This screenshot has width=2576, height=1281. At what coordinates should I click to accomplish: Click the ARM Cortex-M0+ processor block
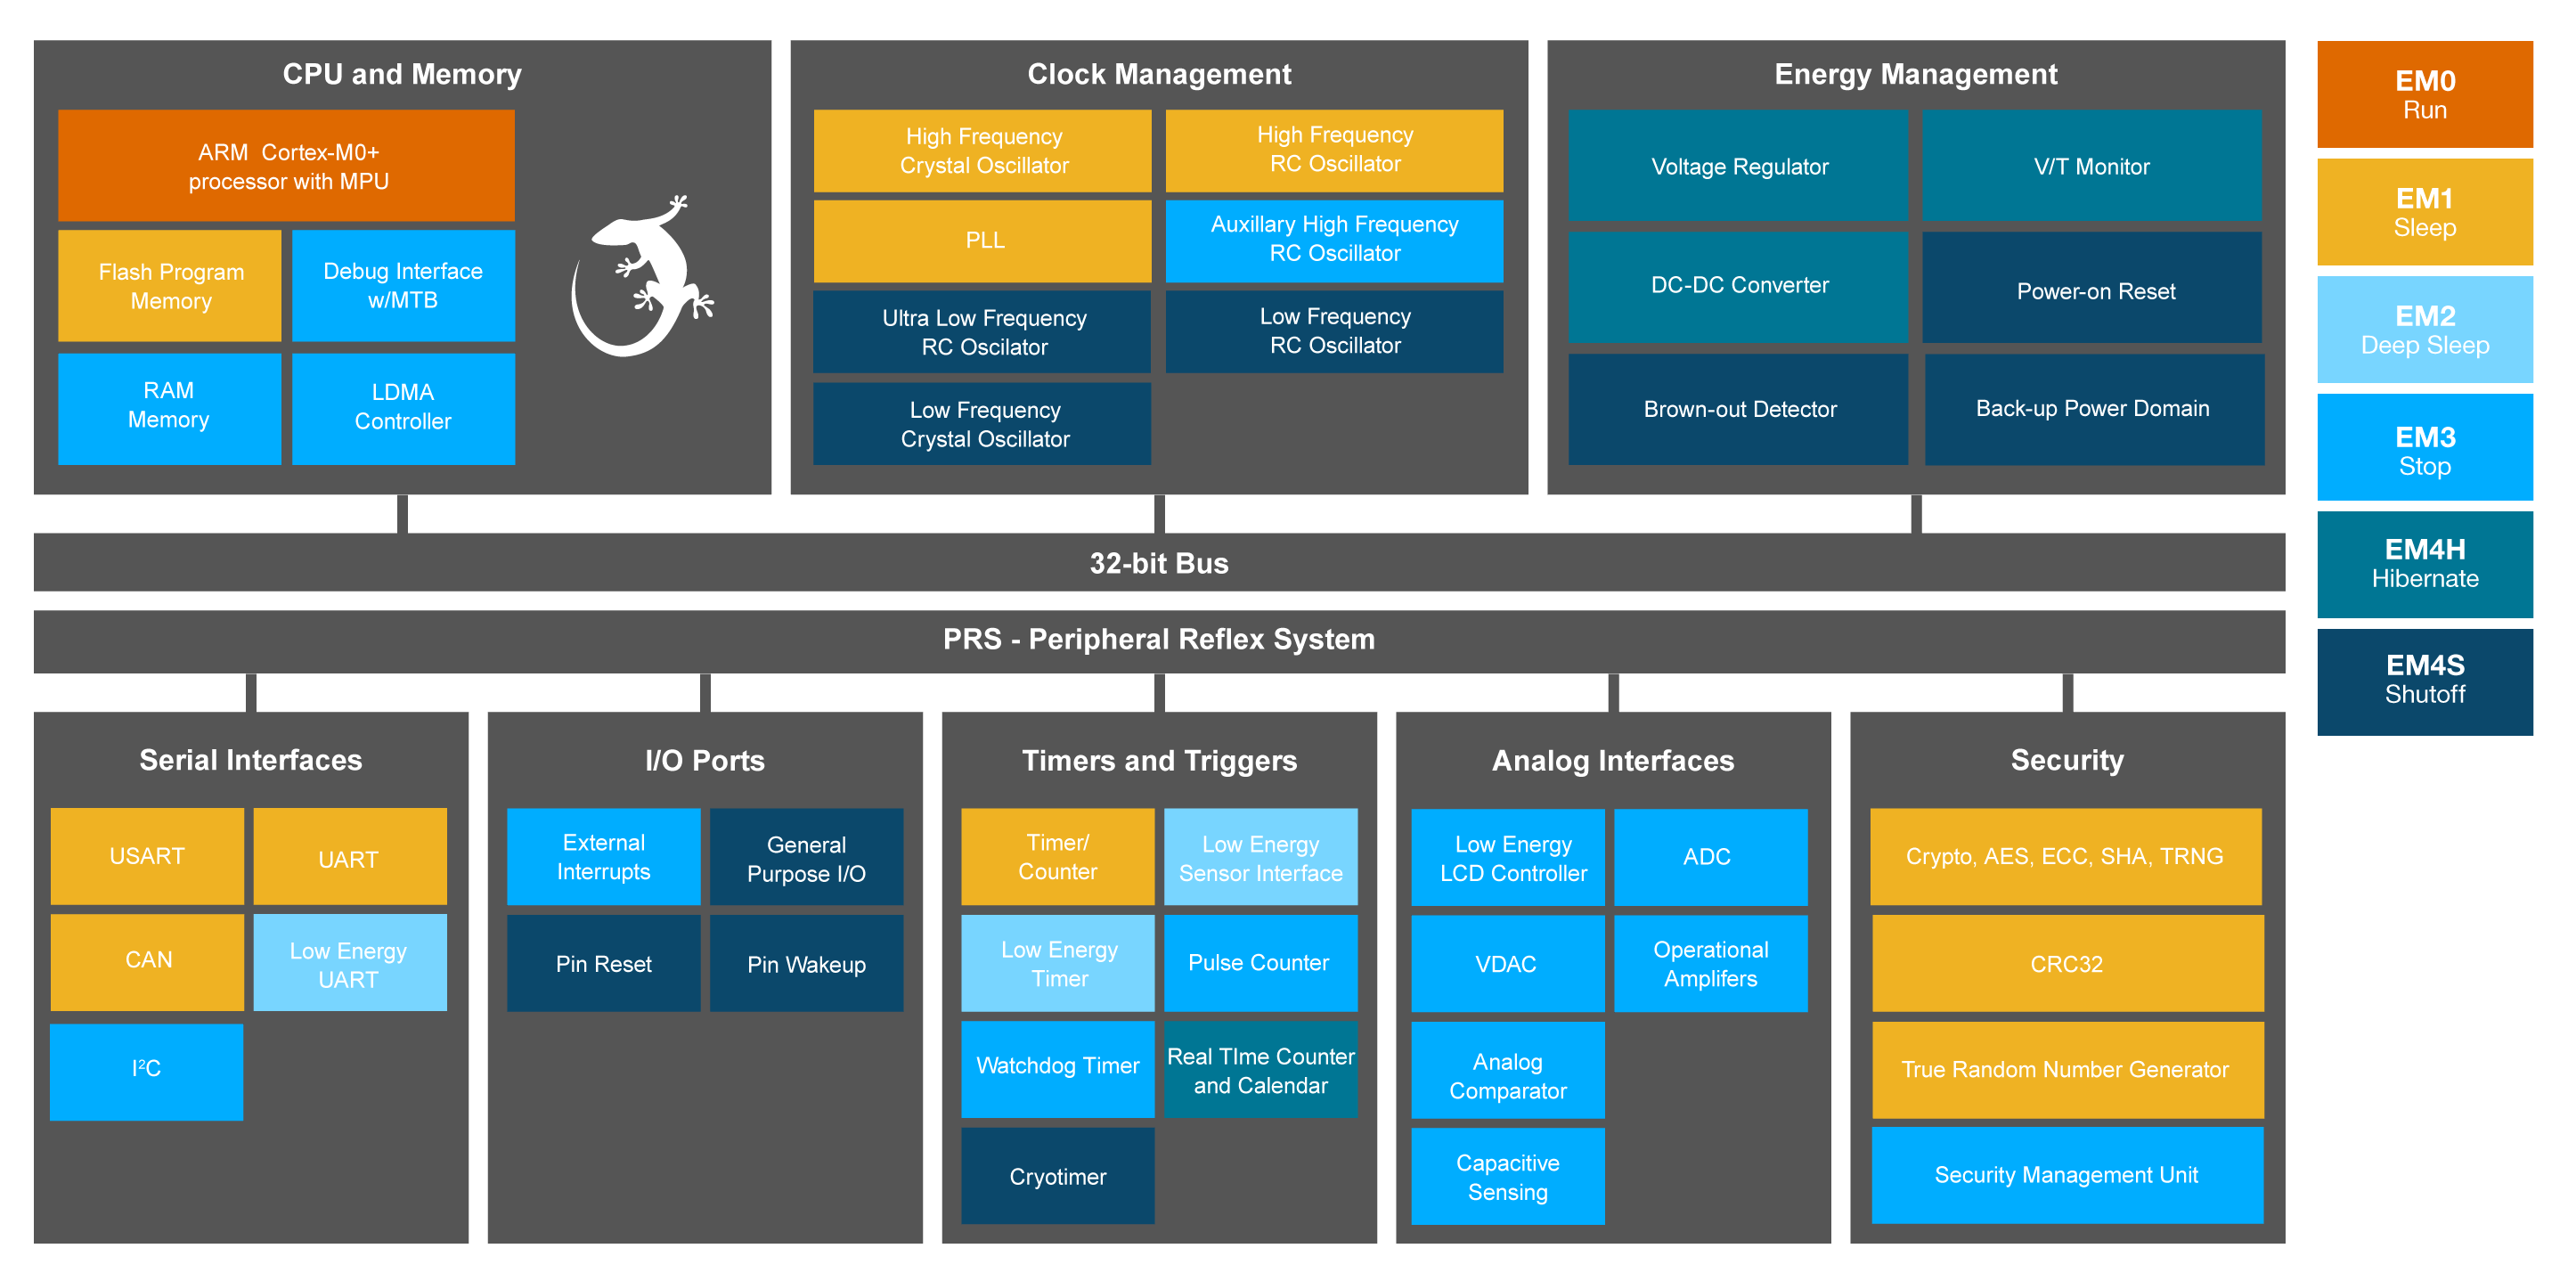click(285, 165)
